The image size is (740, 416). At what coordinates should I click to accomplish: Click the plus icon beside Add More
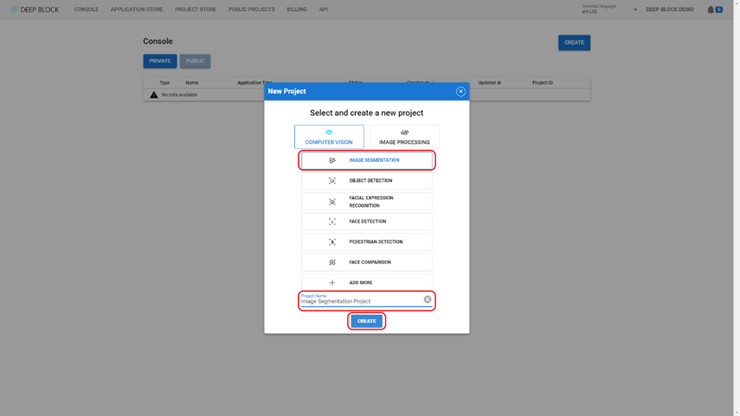tap(332, 282)
